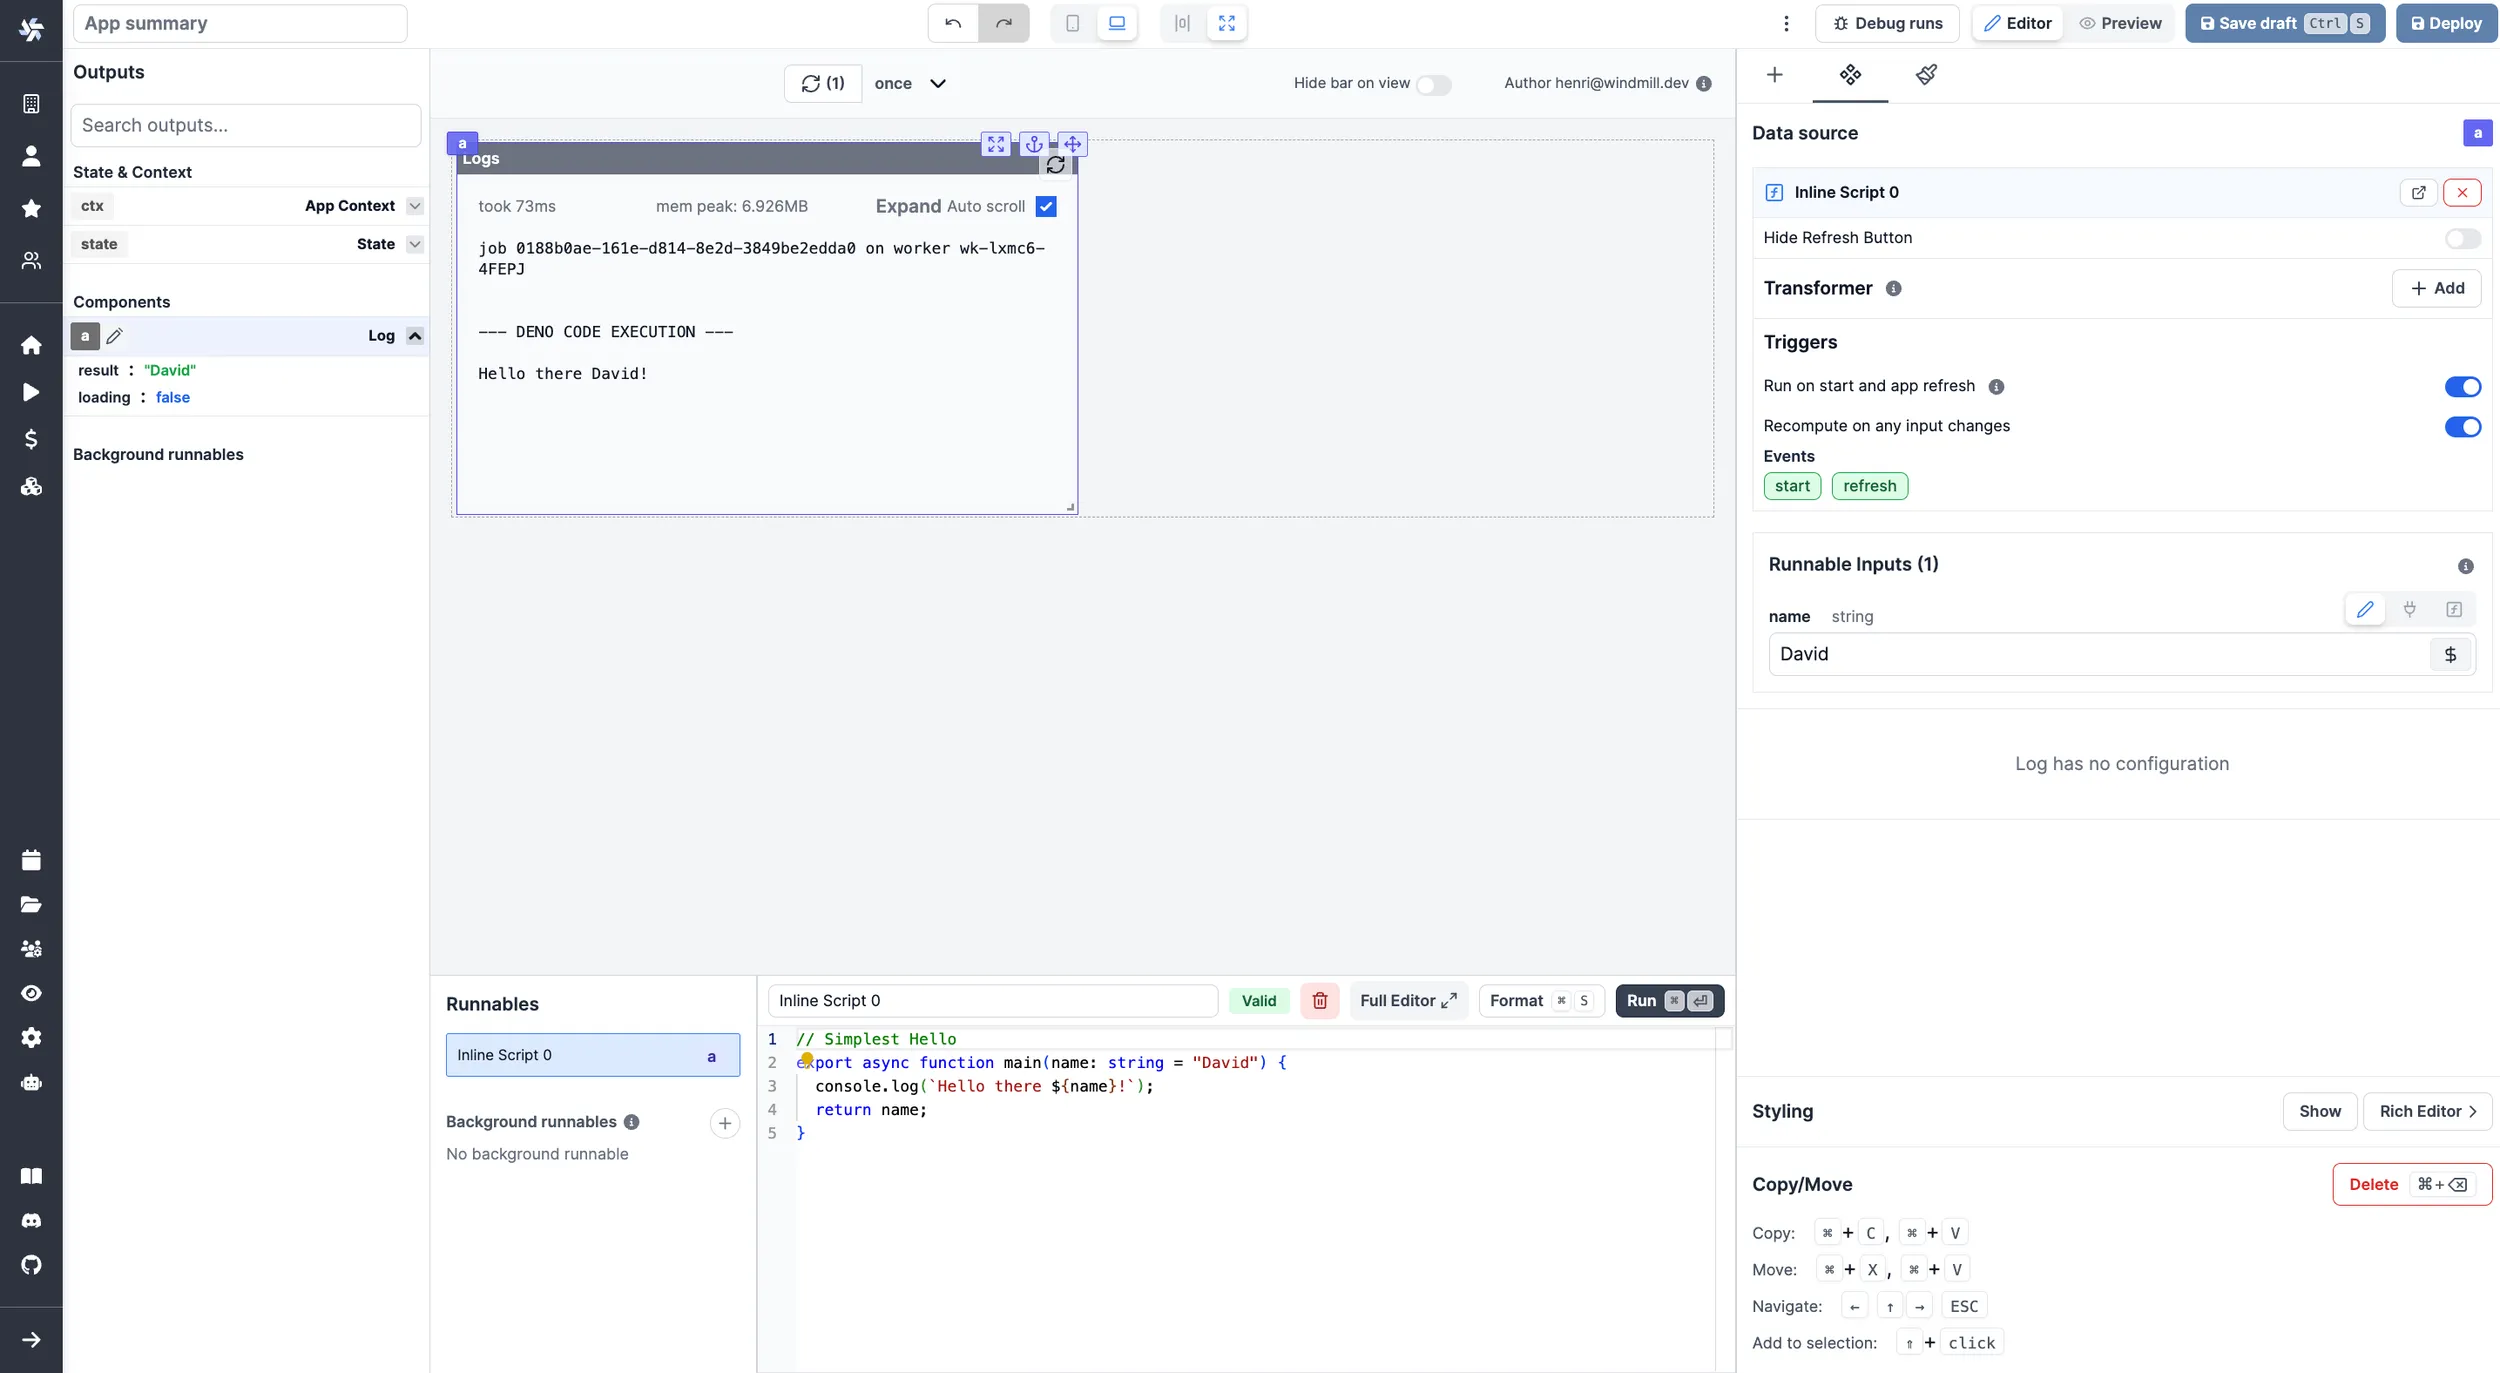Click the refresh/rerun icon on Logs panel

click(1055, 167)
